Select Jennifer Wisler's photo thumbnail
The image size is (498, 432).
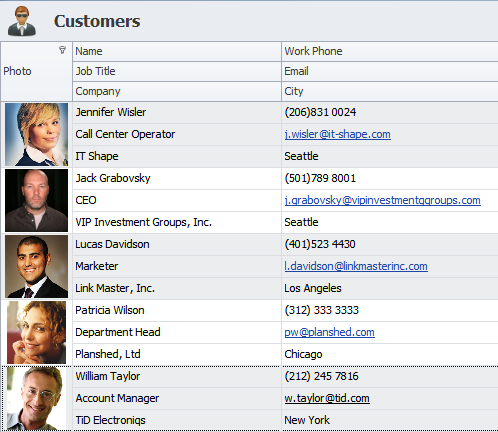(36, 134)
